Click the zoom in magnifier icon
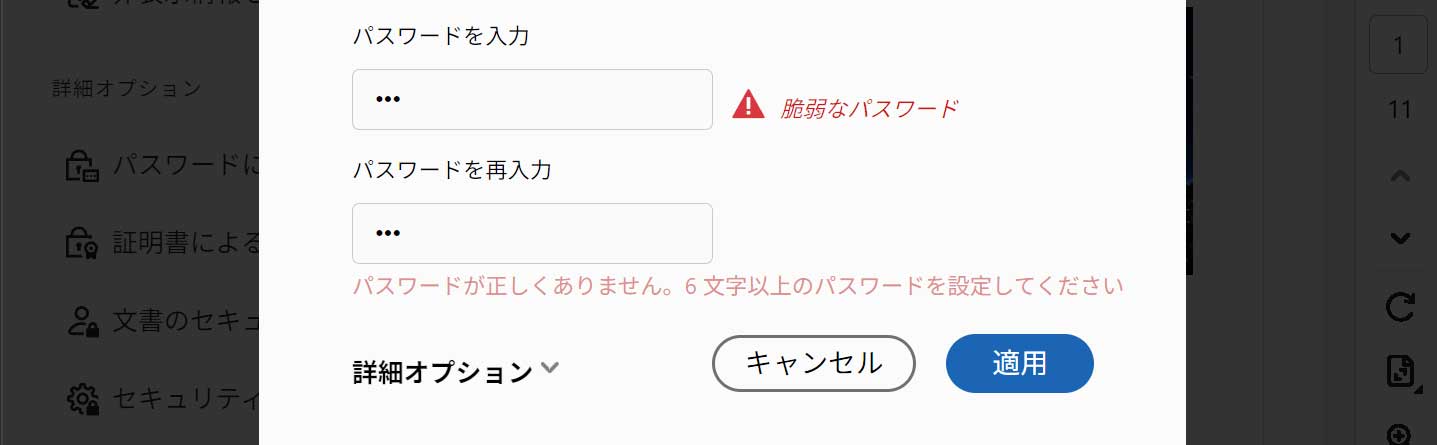The image size is (1437, 445). (1400, 435)
